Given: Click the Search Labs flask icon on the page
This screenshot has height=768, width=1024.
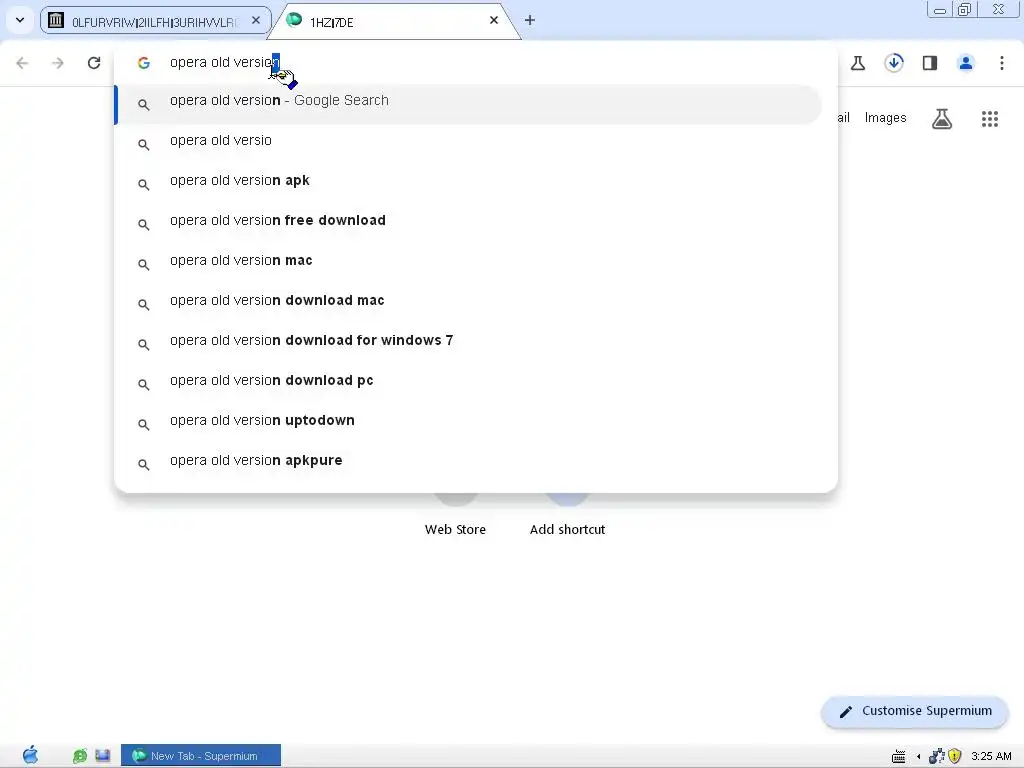Looking at the screenshot, I should coord(942,119).
